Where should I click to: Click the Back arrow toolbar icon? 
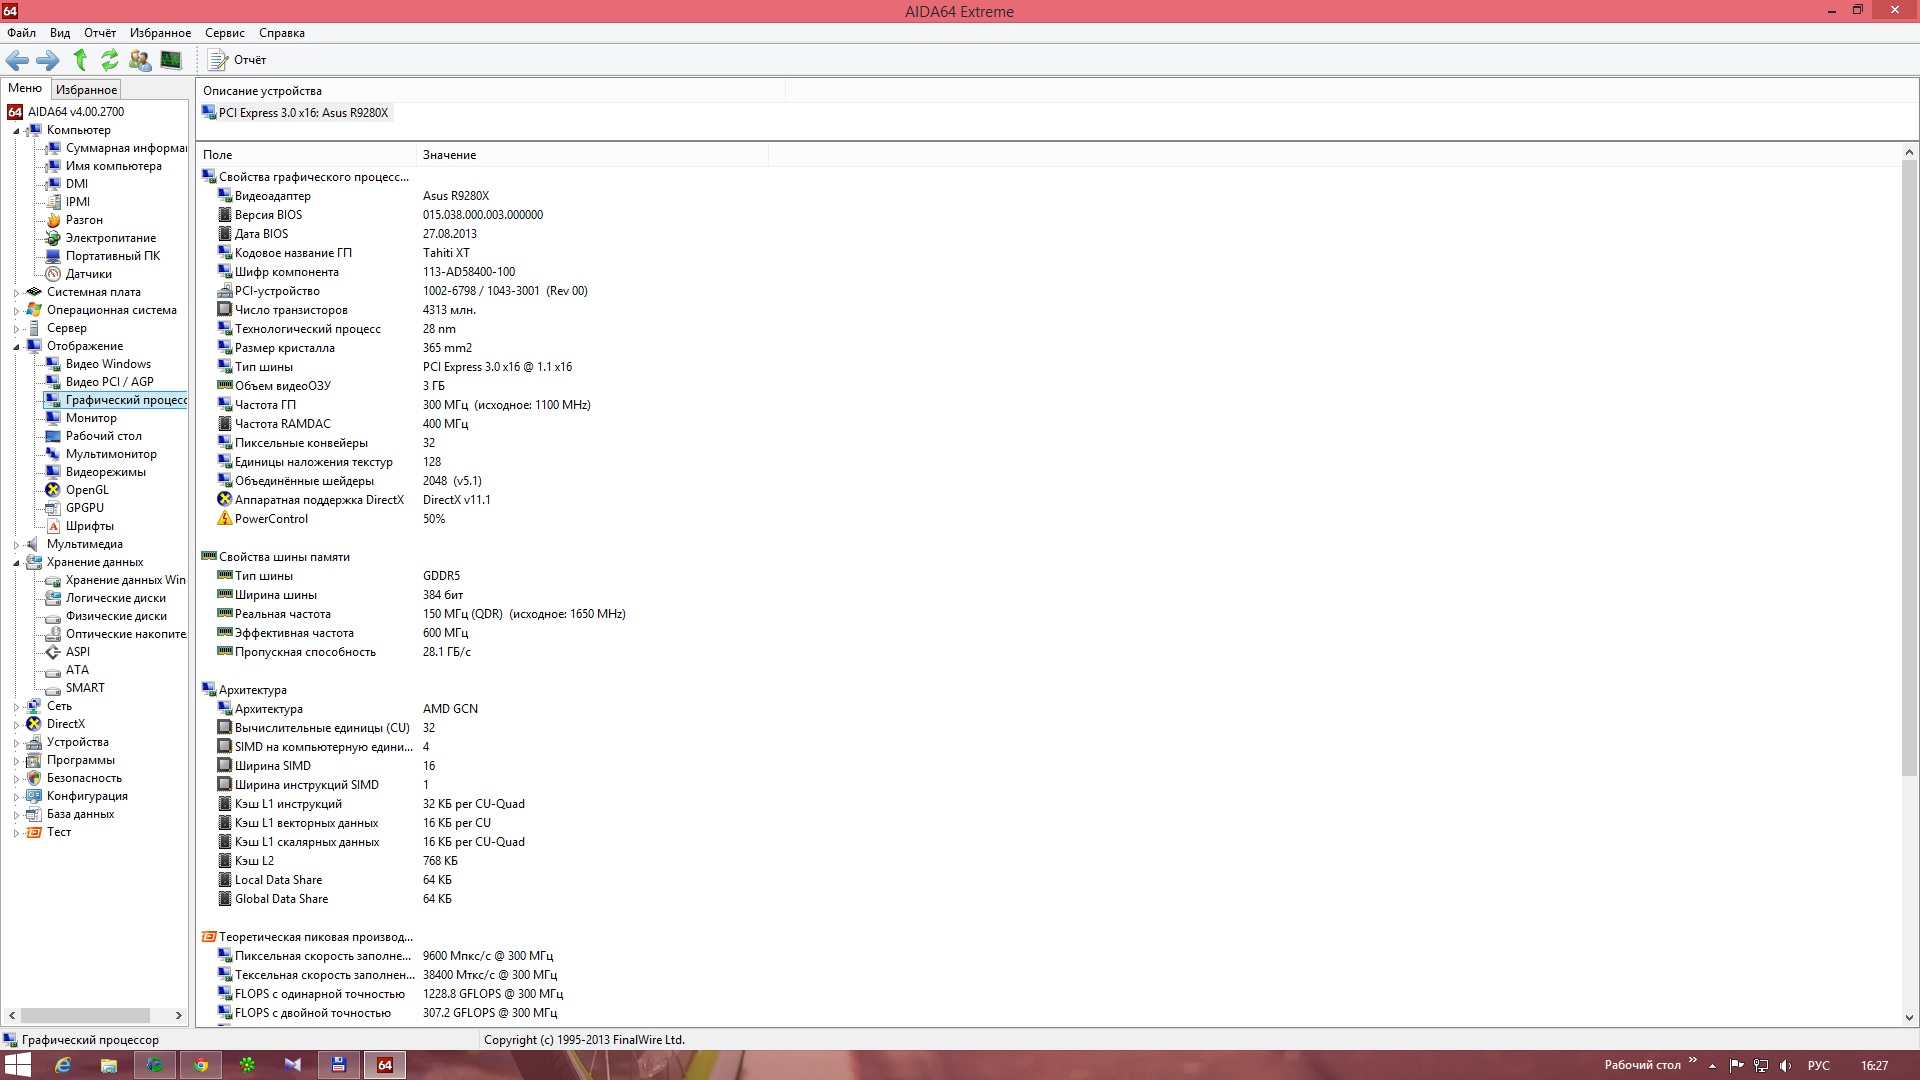[x=17, y=60]
